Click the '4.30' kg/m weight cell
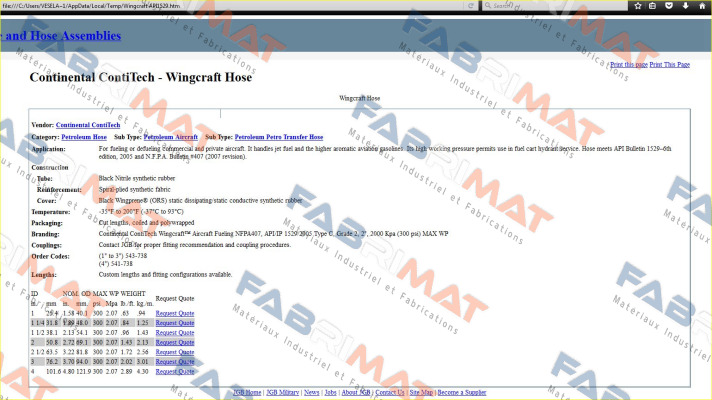Viewport: 712px width, 400px height. (143, 371)
